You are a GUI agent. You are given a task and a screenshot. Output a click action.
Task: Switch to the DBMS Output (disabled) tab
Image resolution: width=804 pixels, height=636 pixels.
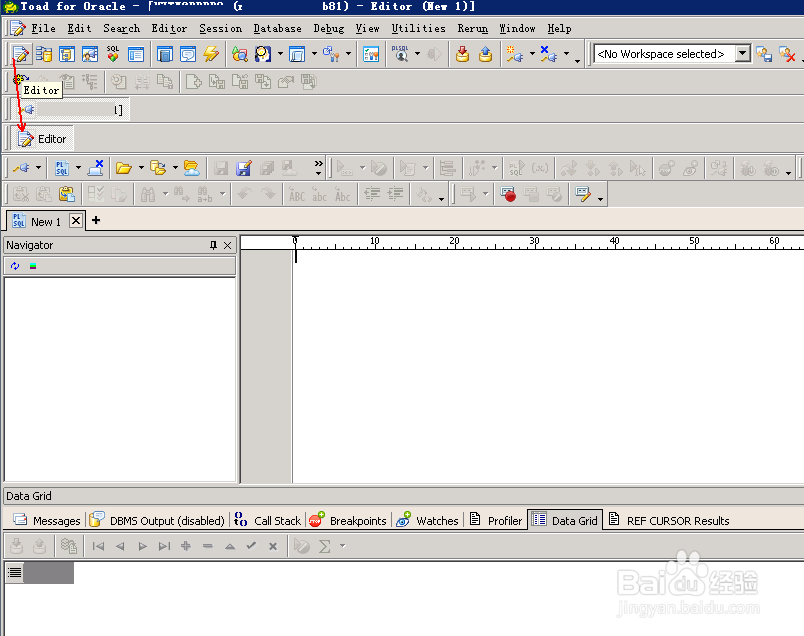(x=157, y=520)
